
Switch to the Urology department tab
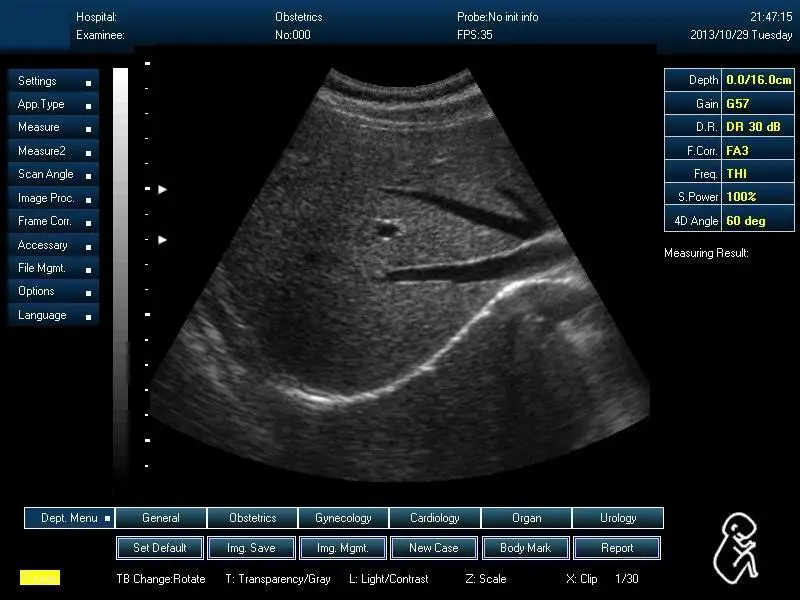point(618,518)
